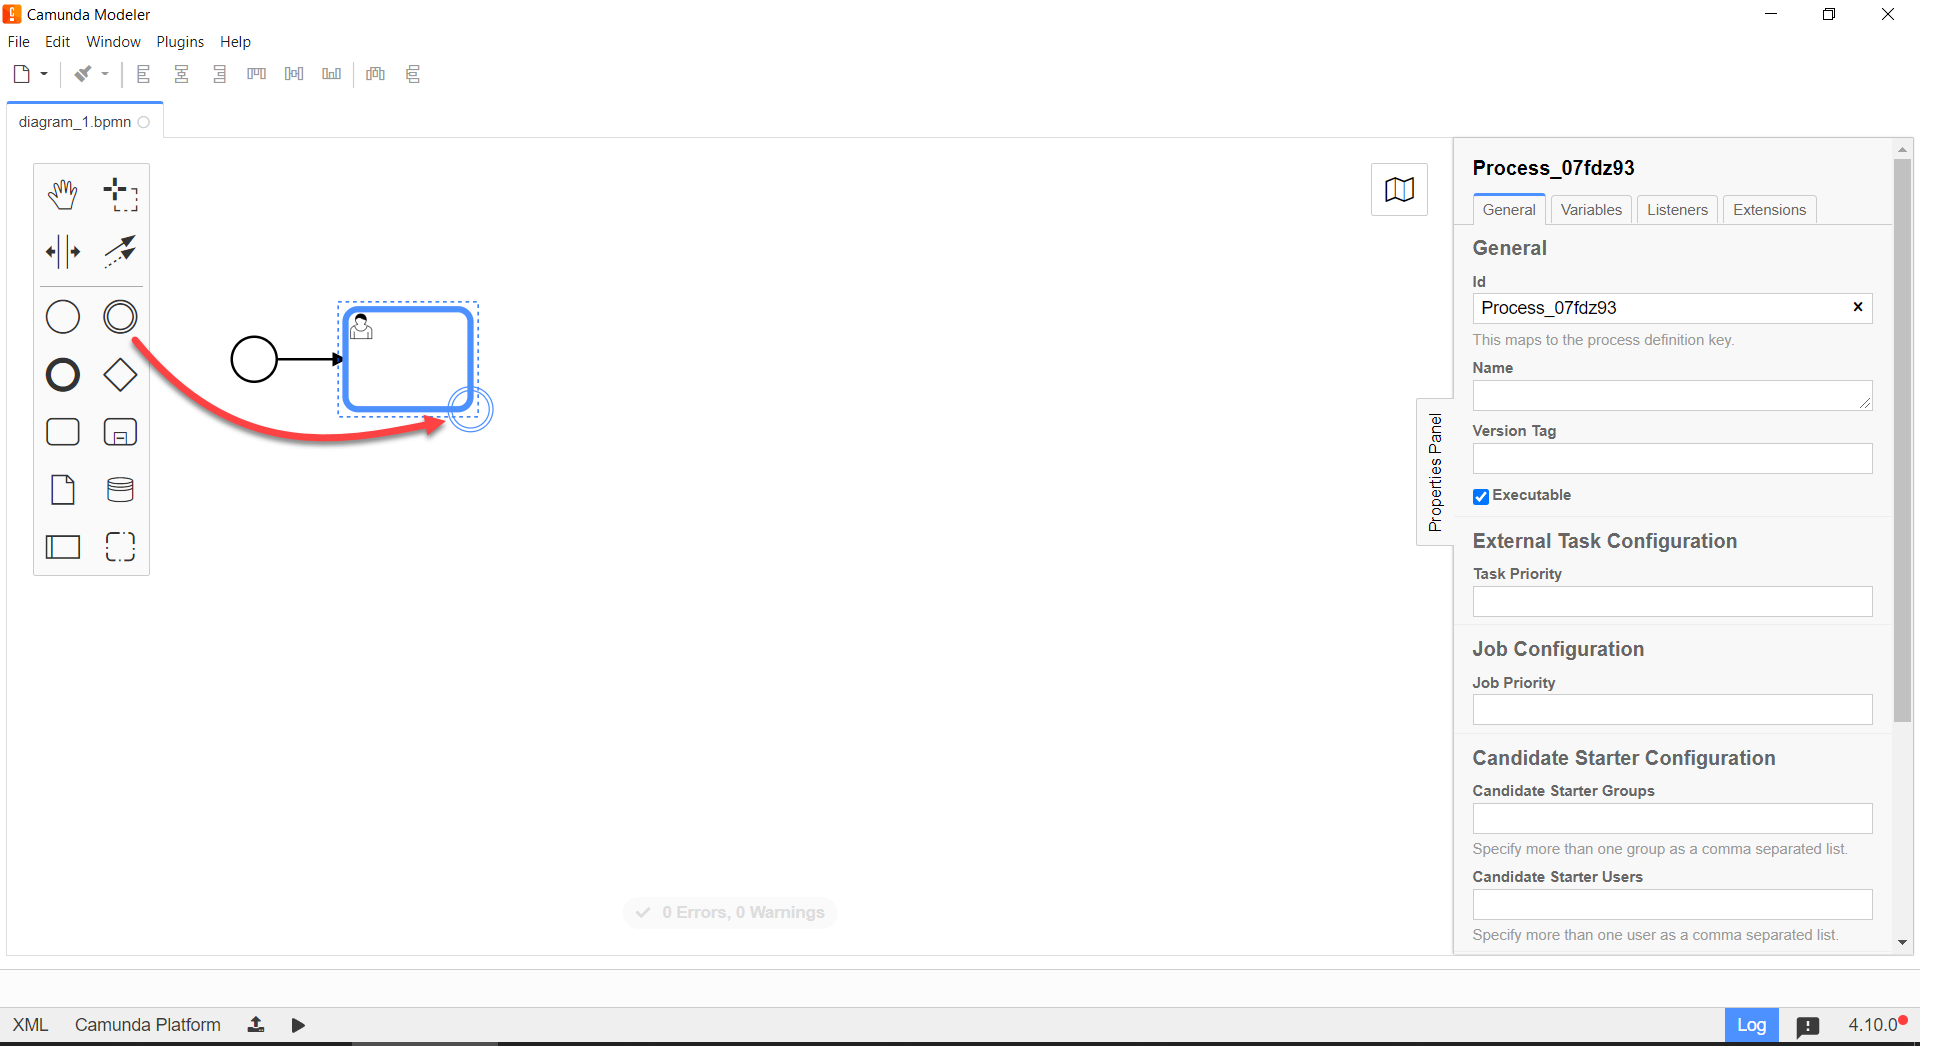Viewport: 1934px width, 1046px height.
Task: Click the 0 Errors, 0 Warnings indicator
Action: point(730,912)
